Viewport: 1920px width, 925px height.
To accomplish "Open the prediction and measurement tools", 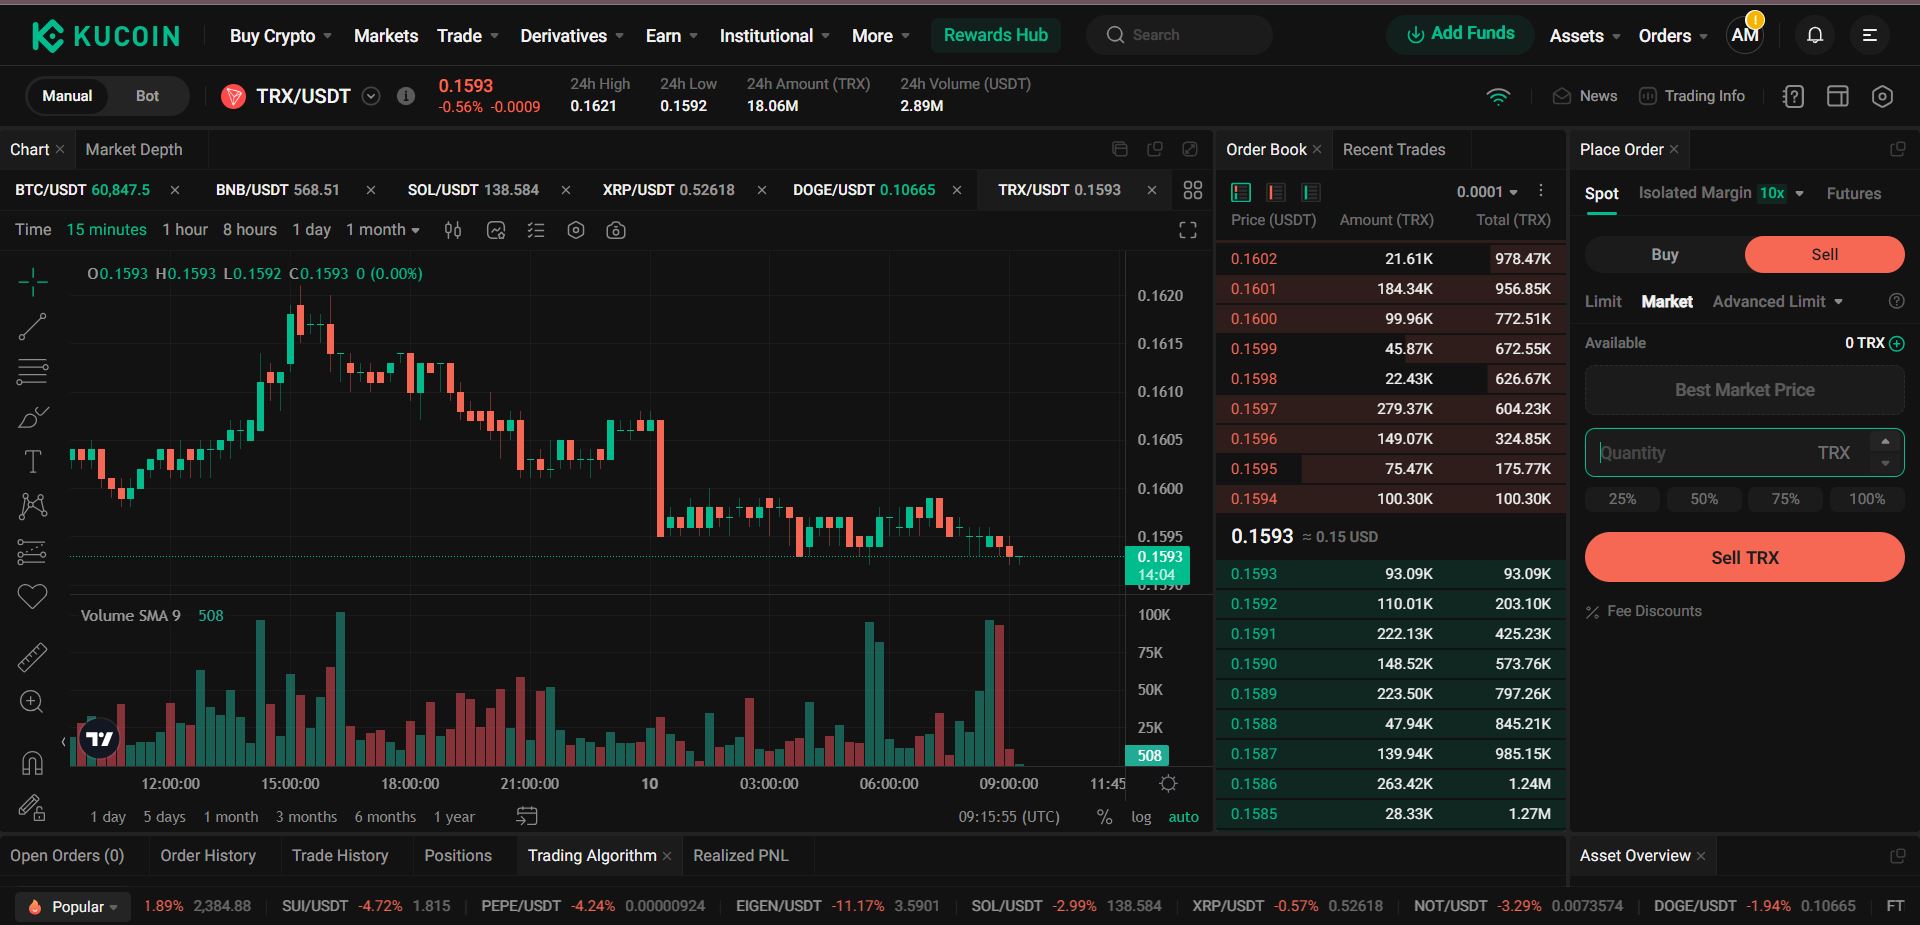I will click(32, 551).
